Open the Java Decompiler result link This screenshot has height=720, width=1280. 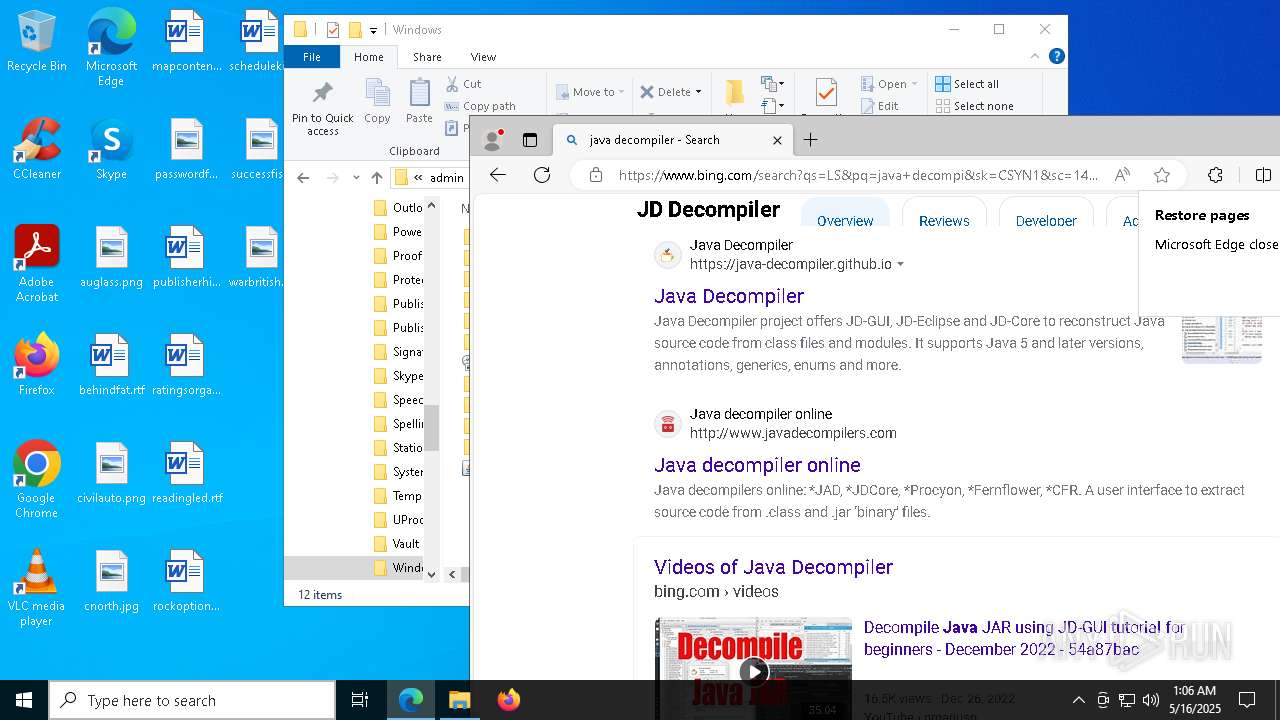[x=729, y=296]
